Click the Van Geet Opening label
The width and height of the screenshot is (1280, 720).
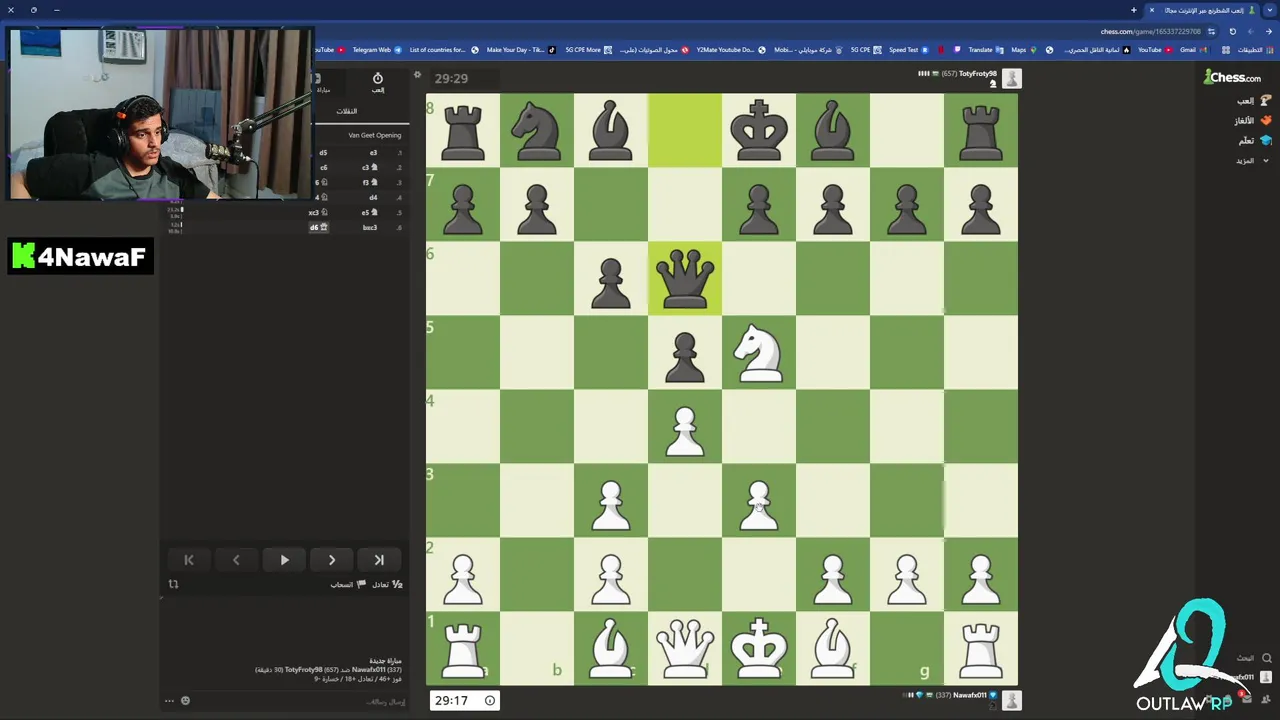pyautogui.click(x=375, y=135)
